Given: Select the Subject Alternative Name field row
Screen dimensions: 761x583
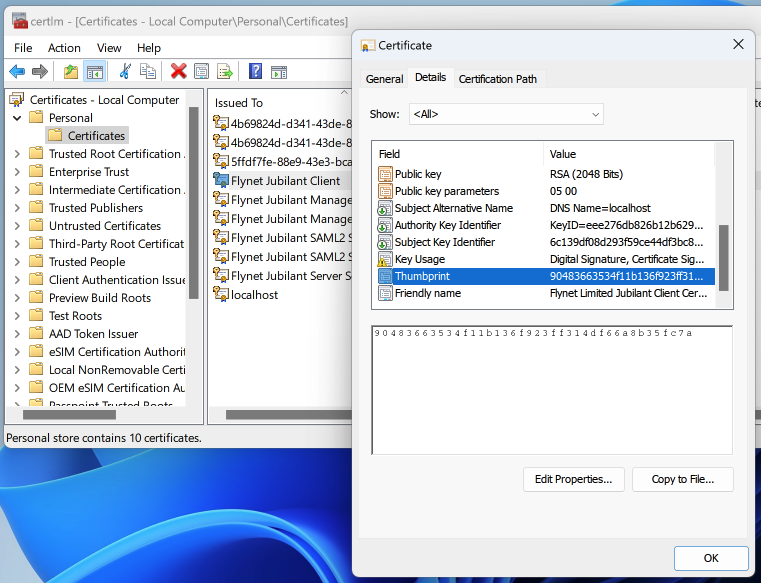Looking at the screenshot, I should point(453,208).
